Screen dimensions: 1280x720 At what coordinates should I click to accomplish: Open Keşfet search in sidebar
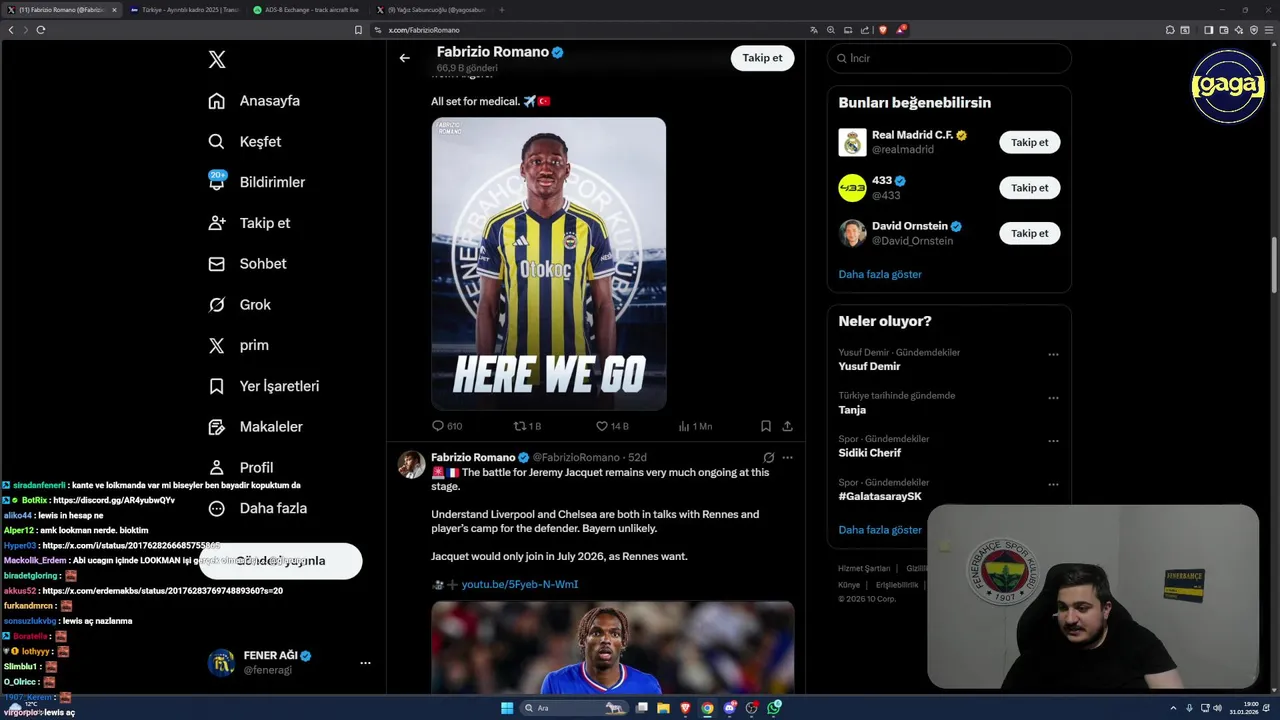217,142
